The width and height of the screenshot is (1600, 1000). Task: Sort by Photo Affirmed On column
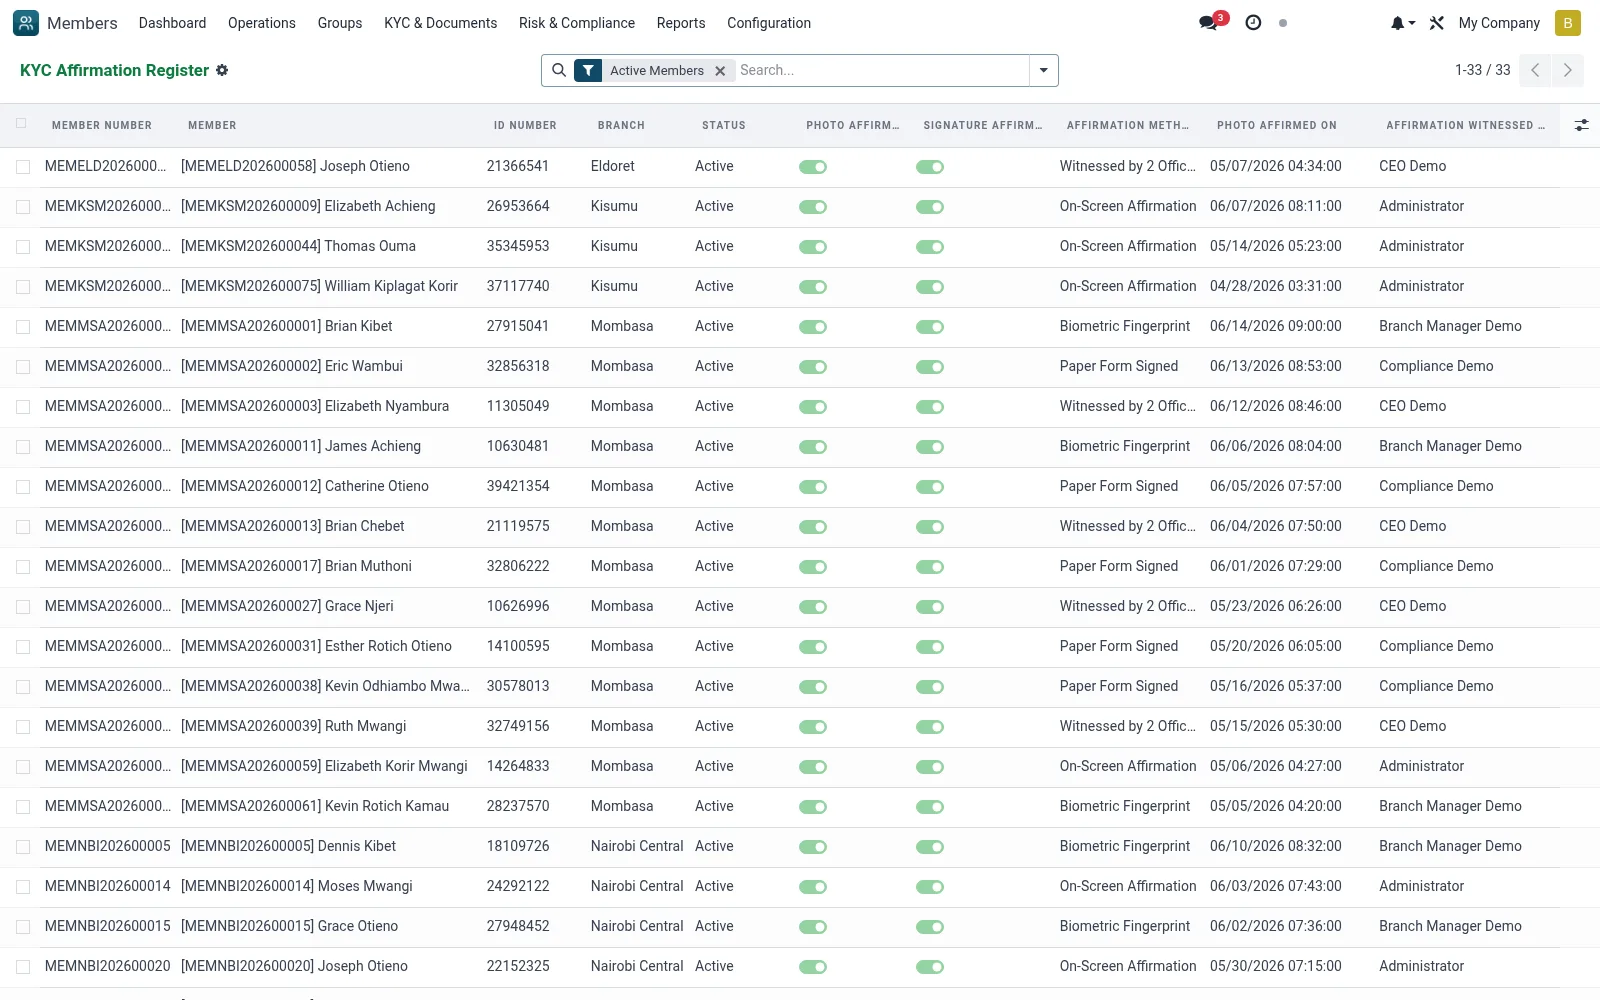coord(1277,125)
